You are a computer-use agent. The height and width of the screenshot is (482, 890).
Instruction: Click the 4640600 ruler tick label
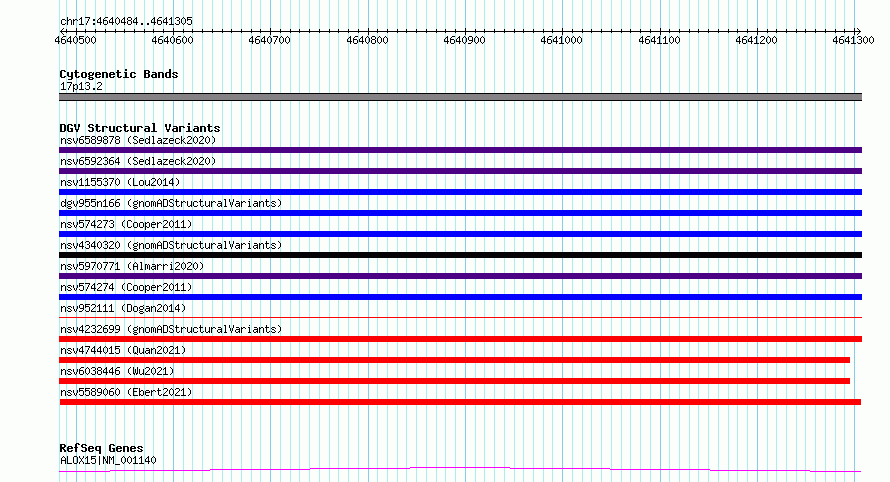tap(173, 40)
